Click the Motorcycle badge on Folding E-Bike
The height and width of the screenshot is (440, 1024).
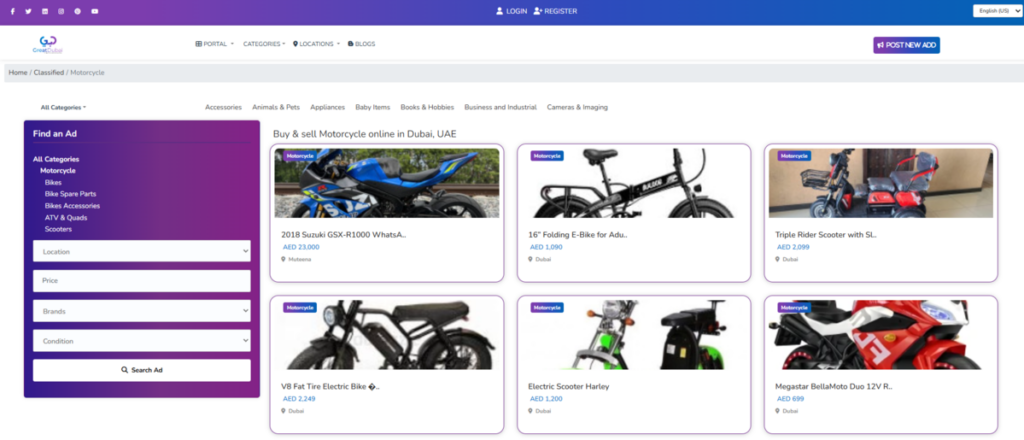[547, 156]
